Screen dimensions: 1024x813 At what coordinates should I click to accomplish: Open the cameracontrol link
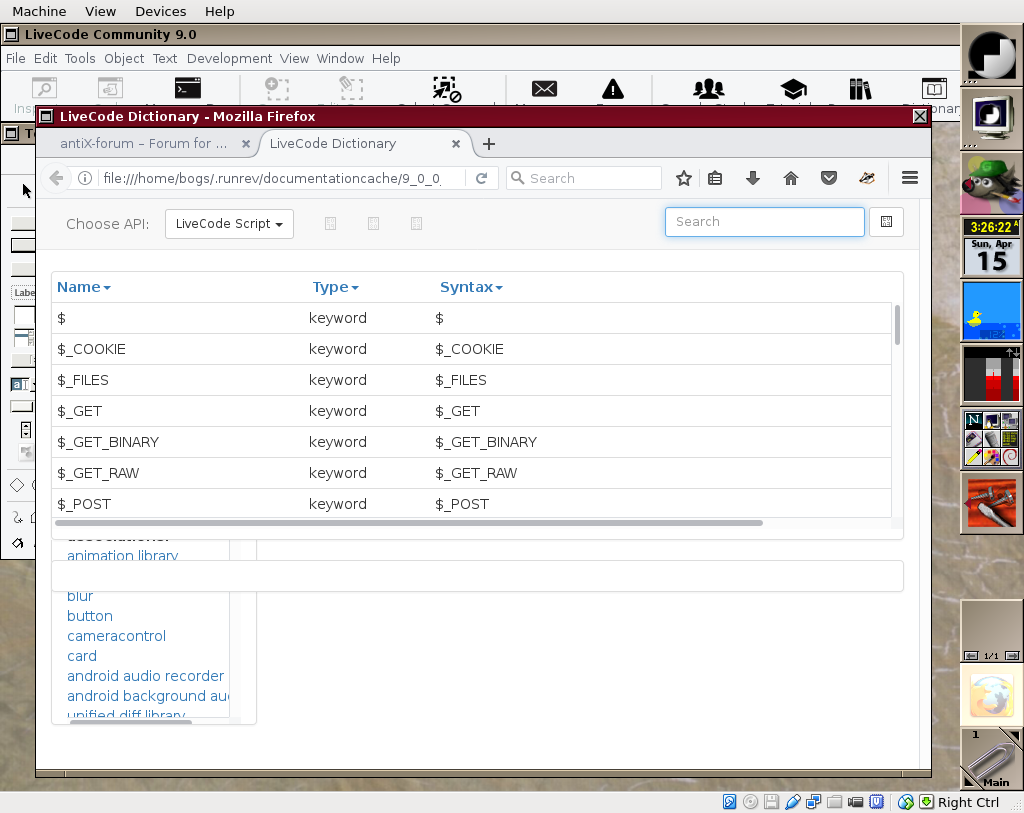point(116,636)
